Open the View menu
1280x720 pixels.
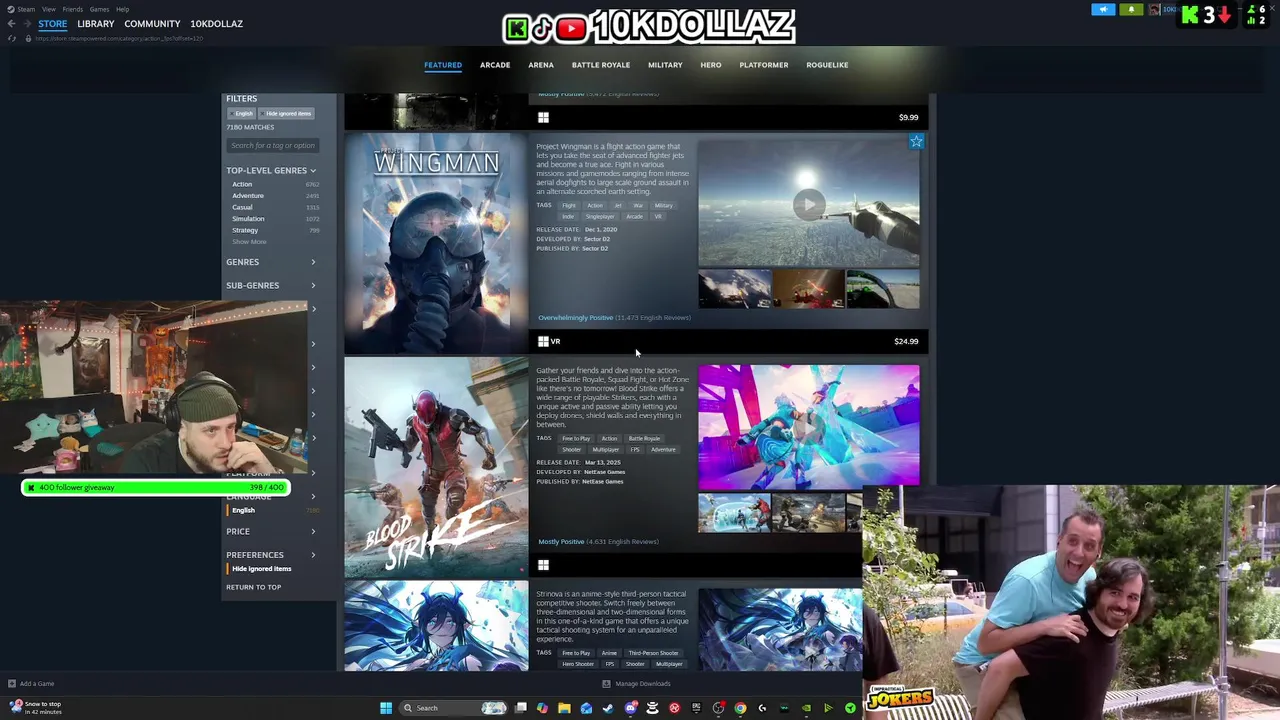click(x=48, y=9)
